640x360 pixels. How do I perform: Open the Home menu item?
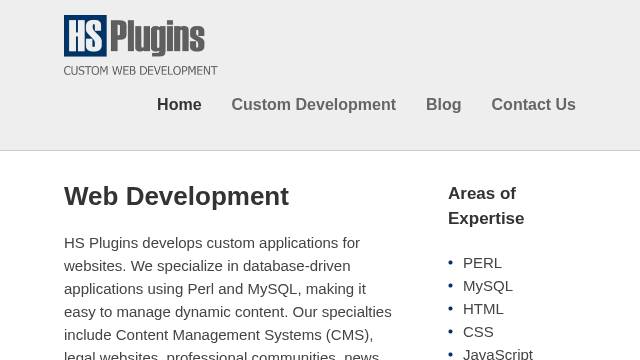click(x=179, y=104)
